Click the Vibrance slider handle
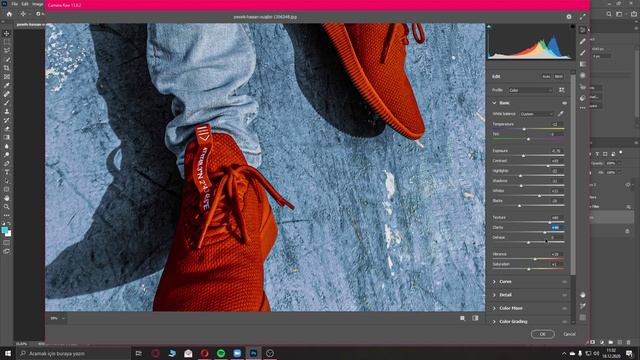The height and width of the screenshot is (360, 640). 535,259
